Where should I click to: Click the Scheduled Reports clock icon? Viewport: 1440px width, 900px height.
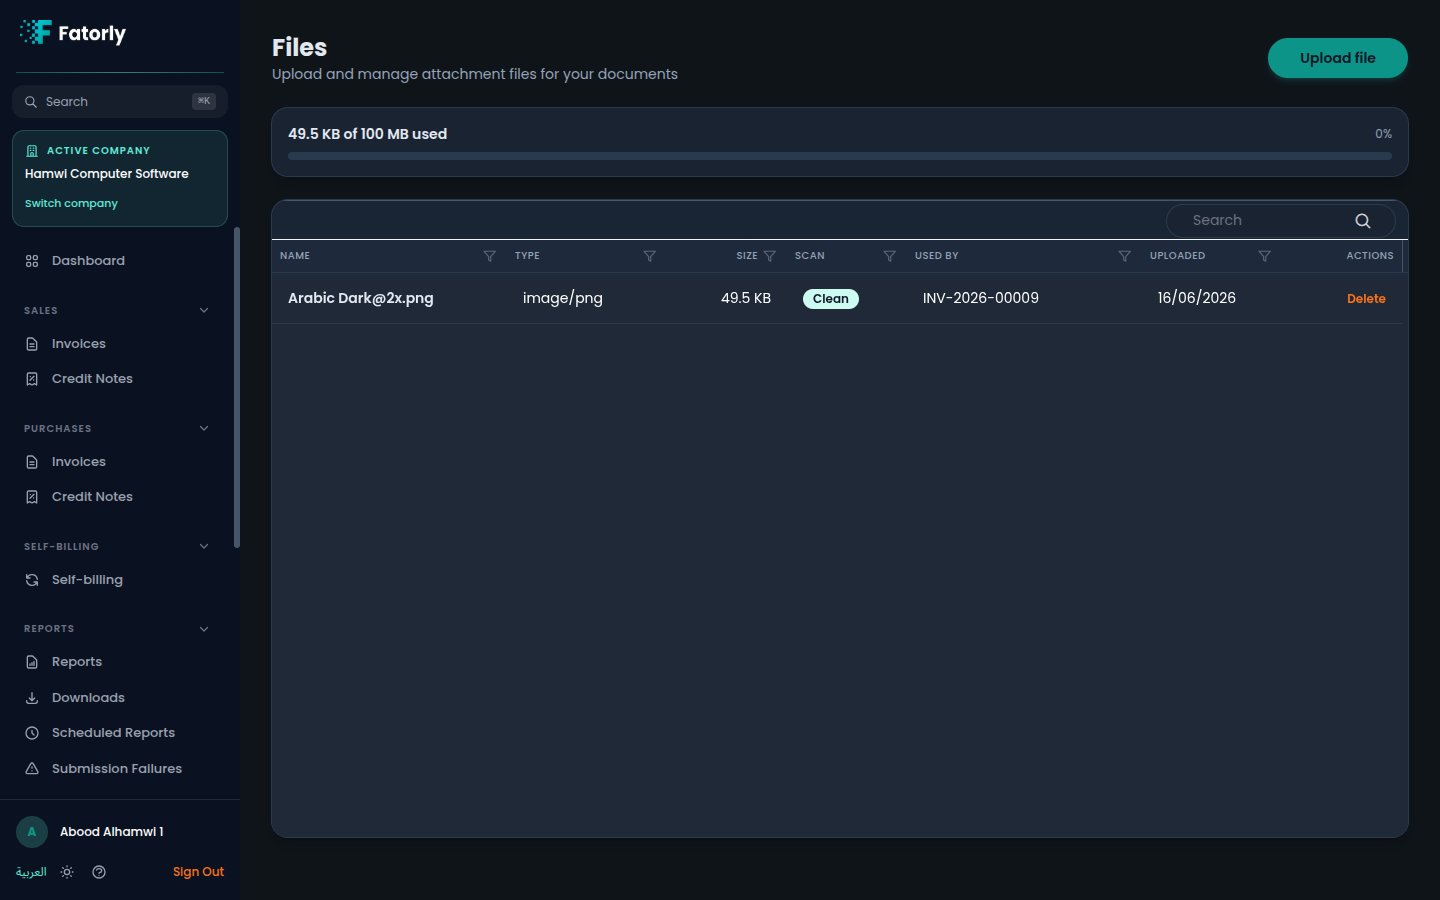coord(32,733)
